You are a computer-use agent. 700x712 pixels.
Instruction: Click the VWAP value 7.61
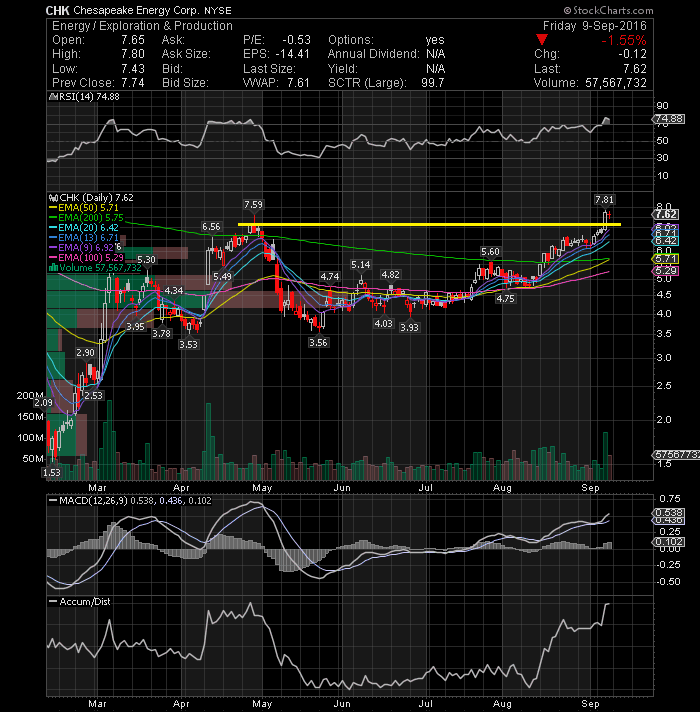tap(298, 83)
